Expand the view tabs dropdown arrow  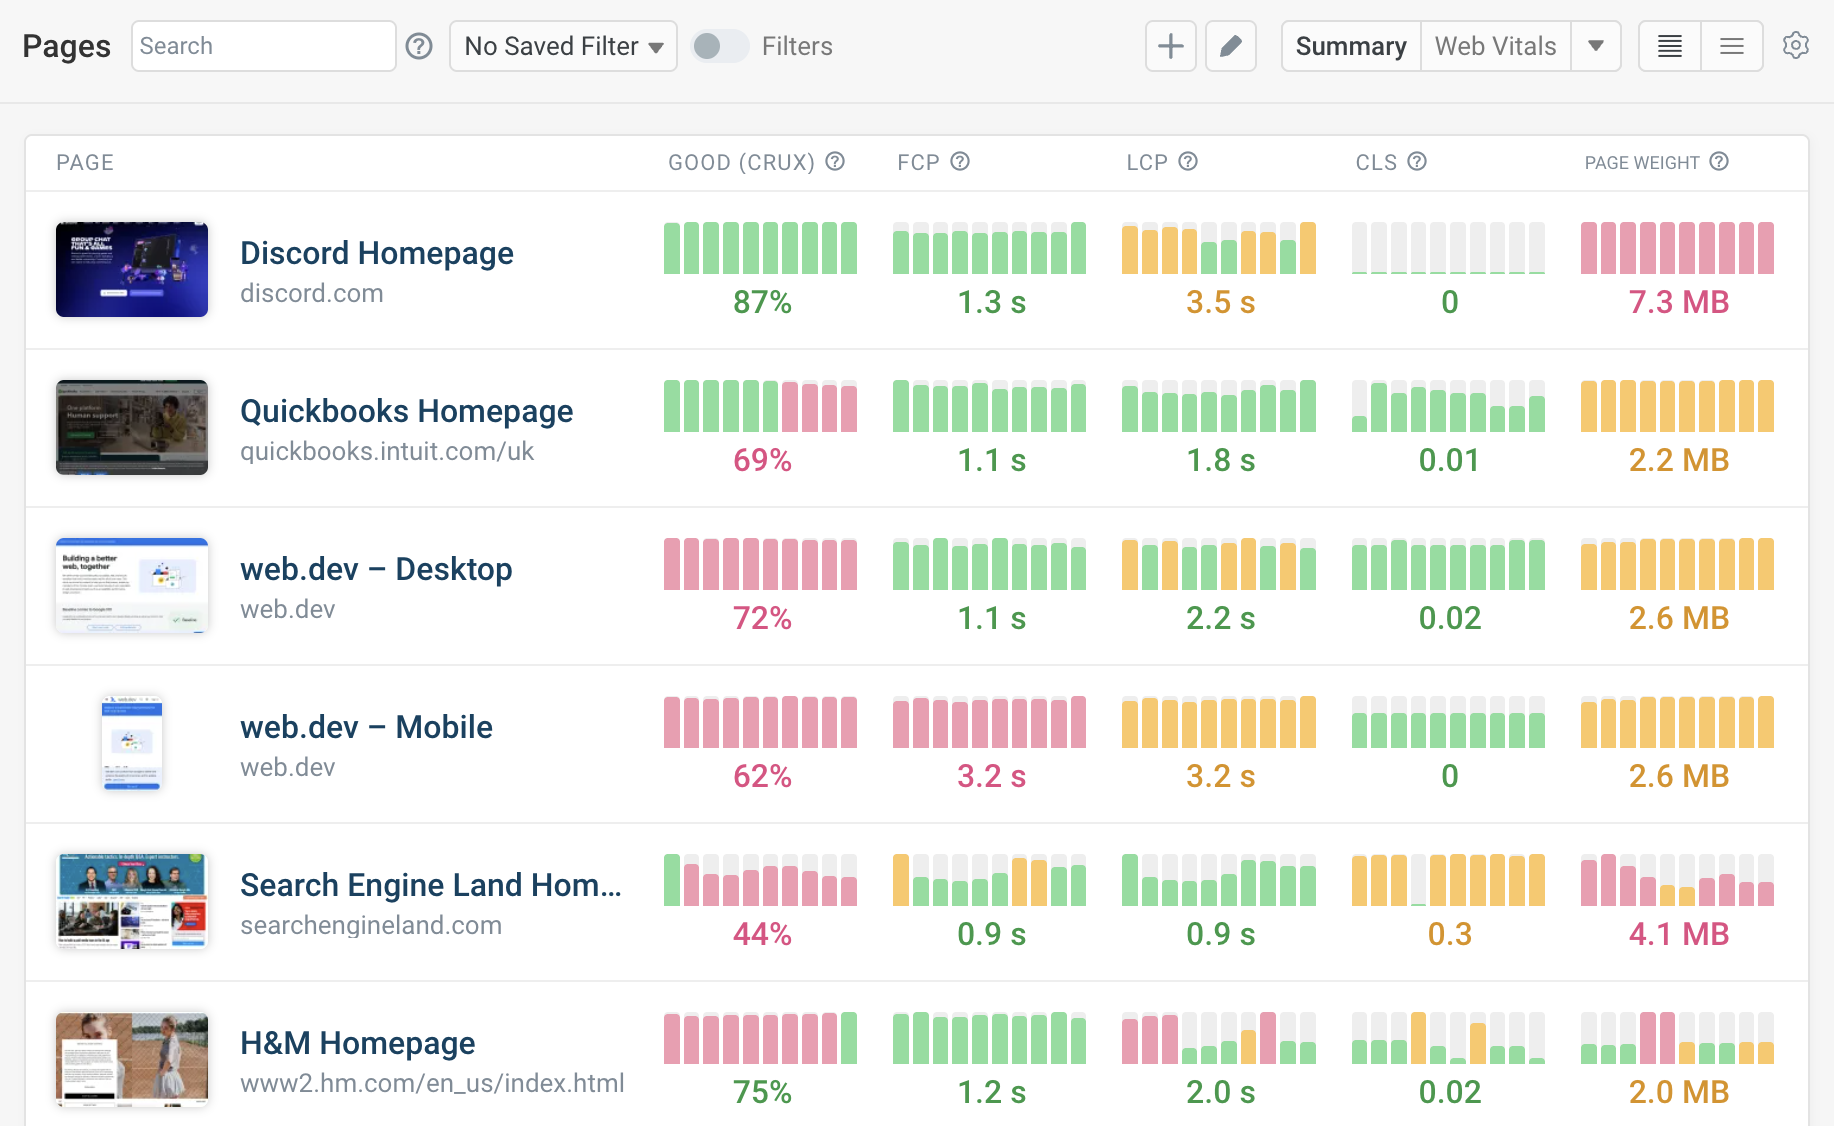coord(1596,46)
